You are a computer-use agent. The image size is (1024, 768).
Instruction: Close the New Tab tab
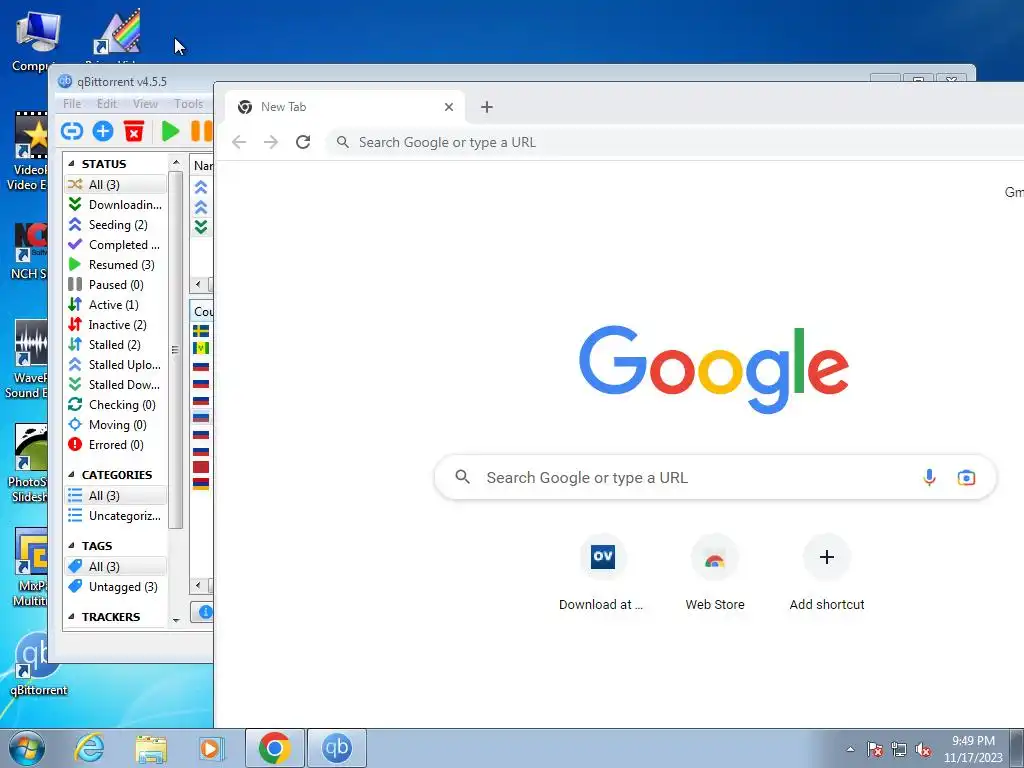(449, 107)
